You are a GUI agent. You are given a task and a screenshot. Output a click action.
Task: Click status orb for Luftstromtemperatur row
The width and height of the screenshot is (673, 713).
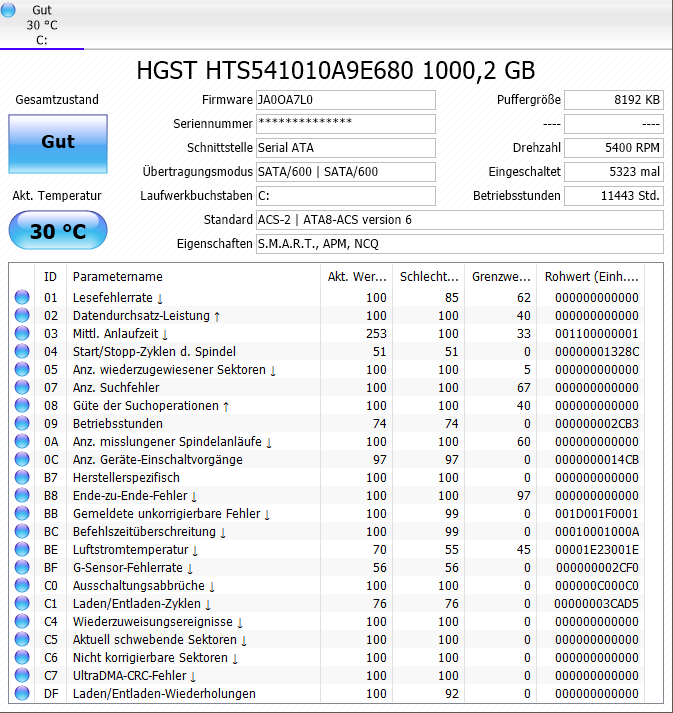click(x=22, y=549)
